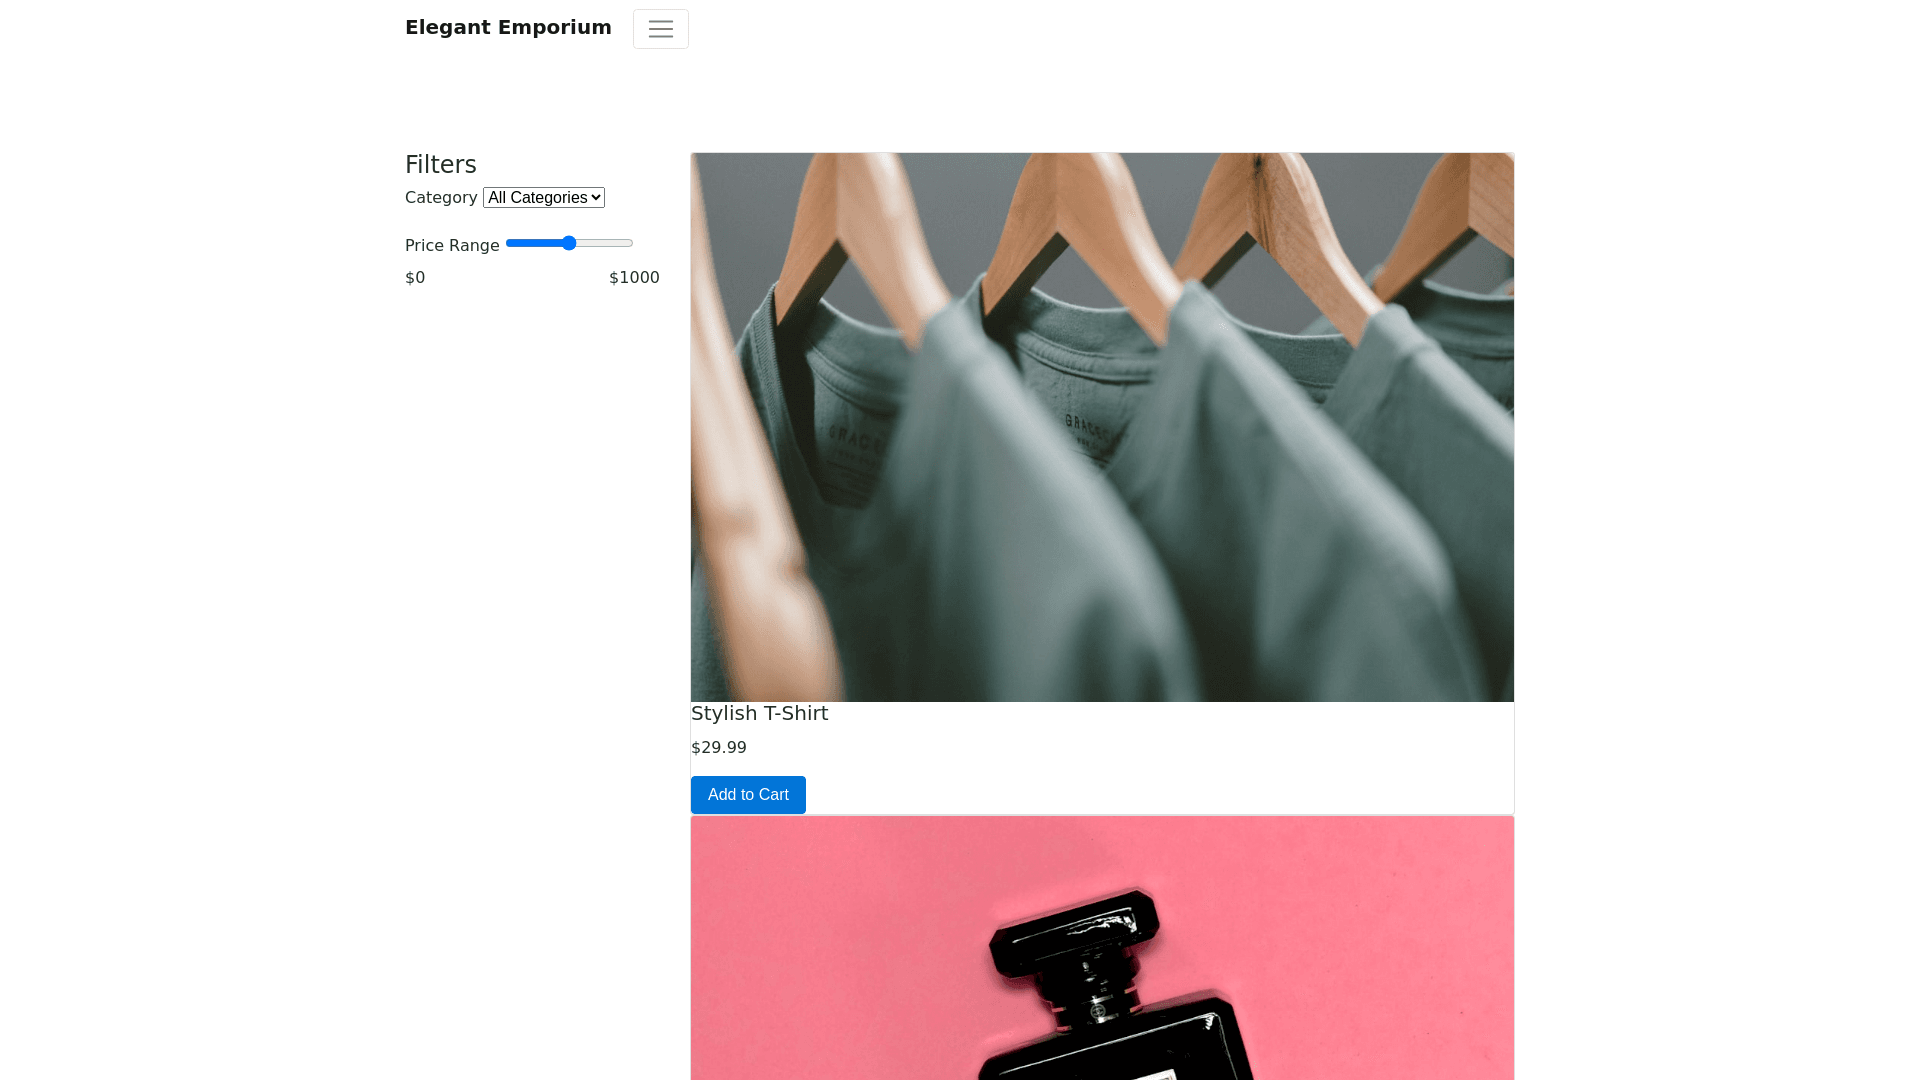
Task: Open the hamburger navigation menu
Action: [x=660, y=29]
